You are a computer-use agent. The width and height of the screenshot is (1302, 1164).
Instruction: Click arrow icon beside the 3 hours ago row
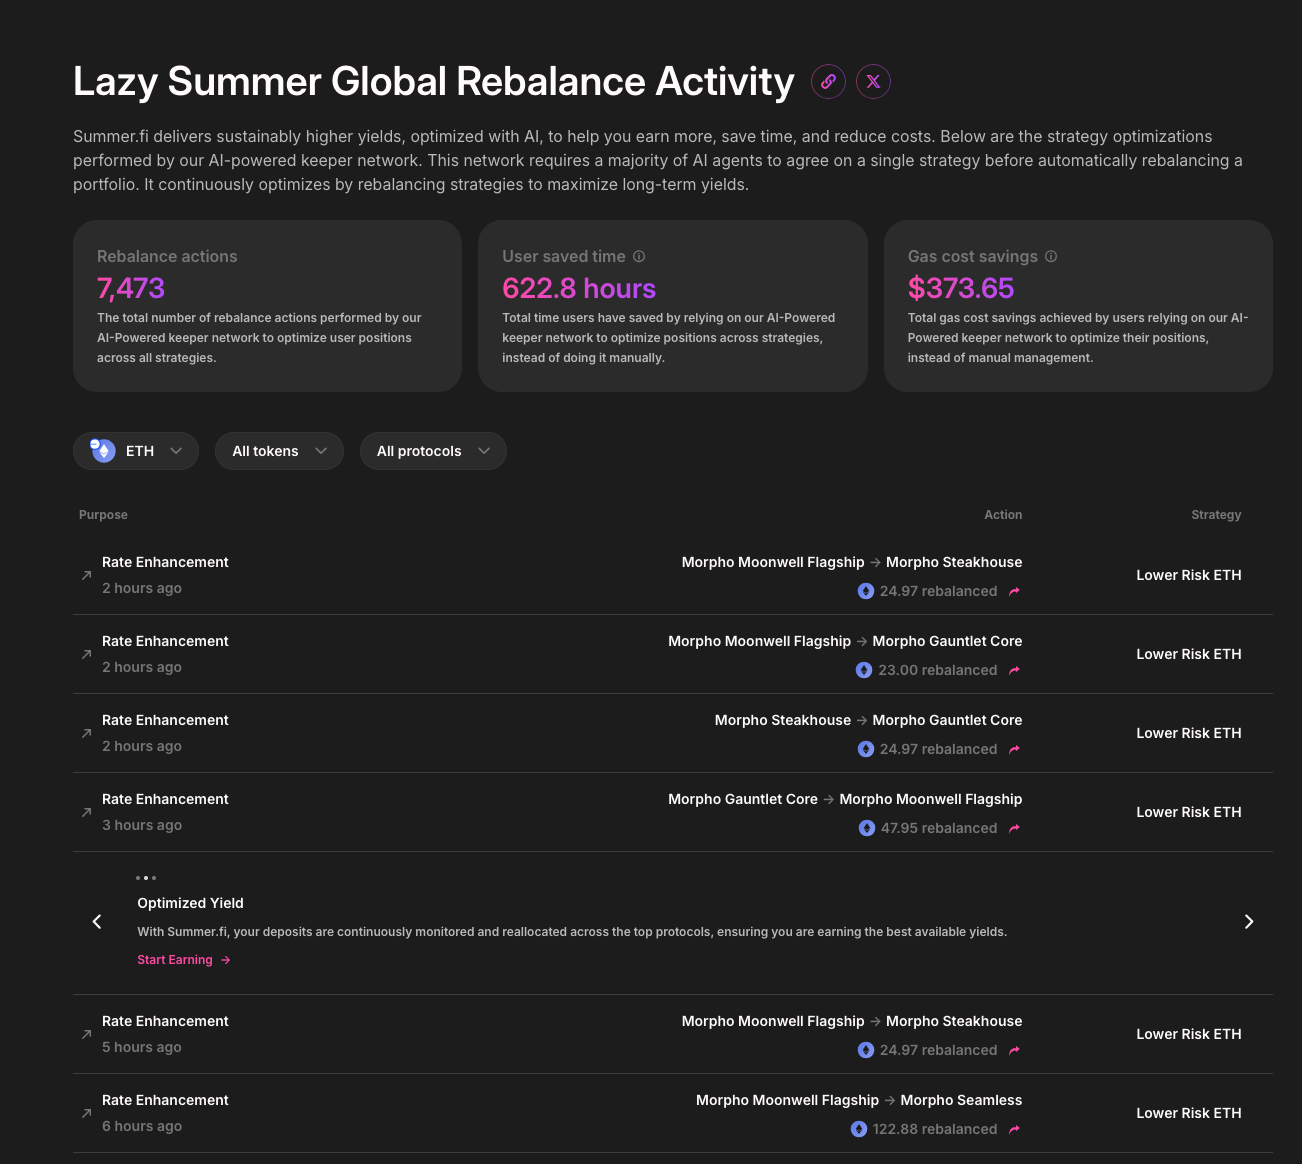point(86,812)
